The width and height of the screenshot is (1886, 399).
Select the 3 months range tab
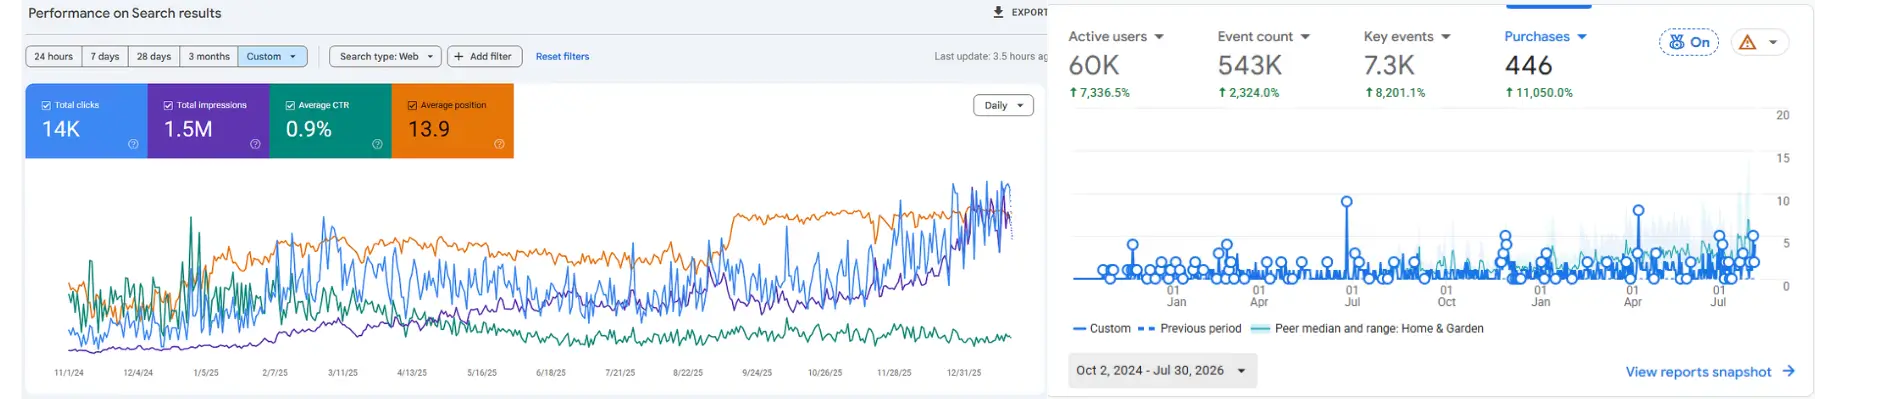(209, 56)
